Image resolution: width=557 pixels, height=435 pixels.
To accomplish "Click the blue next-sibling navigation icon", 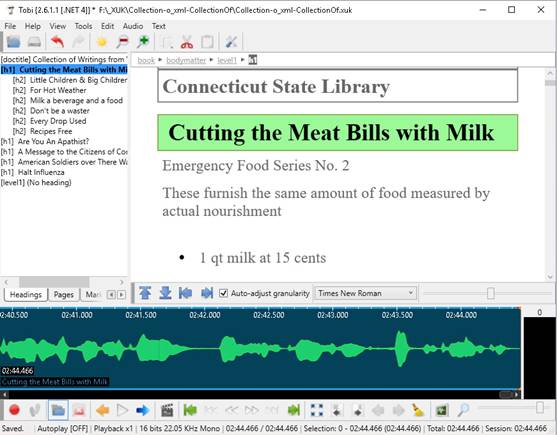I will (207, 293).
